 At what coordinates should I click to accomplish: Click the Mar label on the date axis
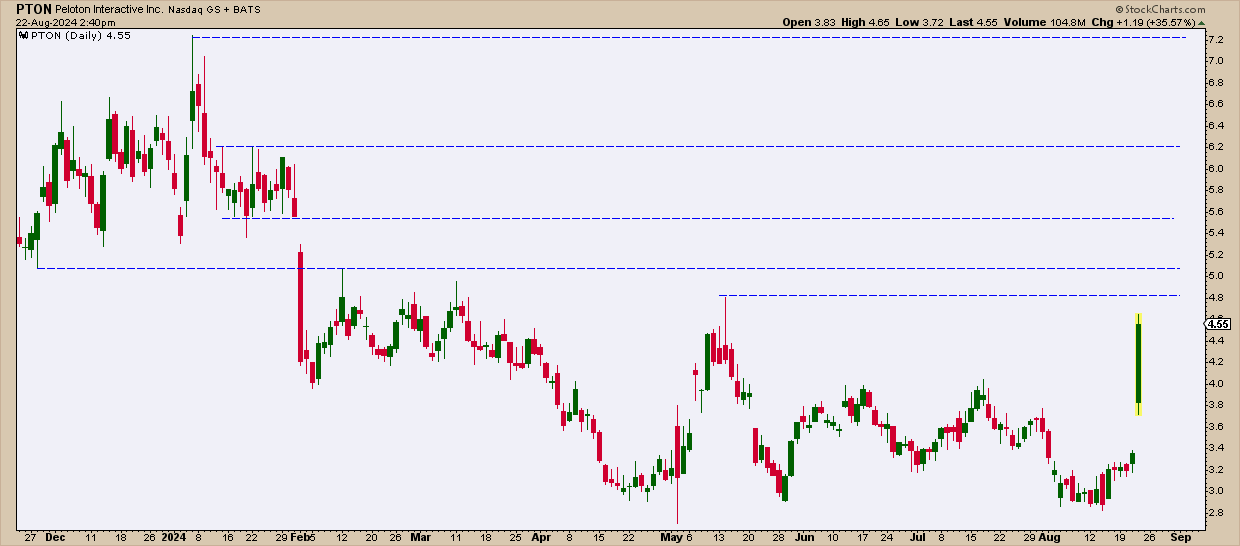click(x=421, y=536)
